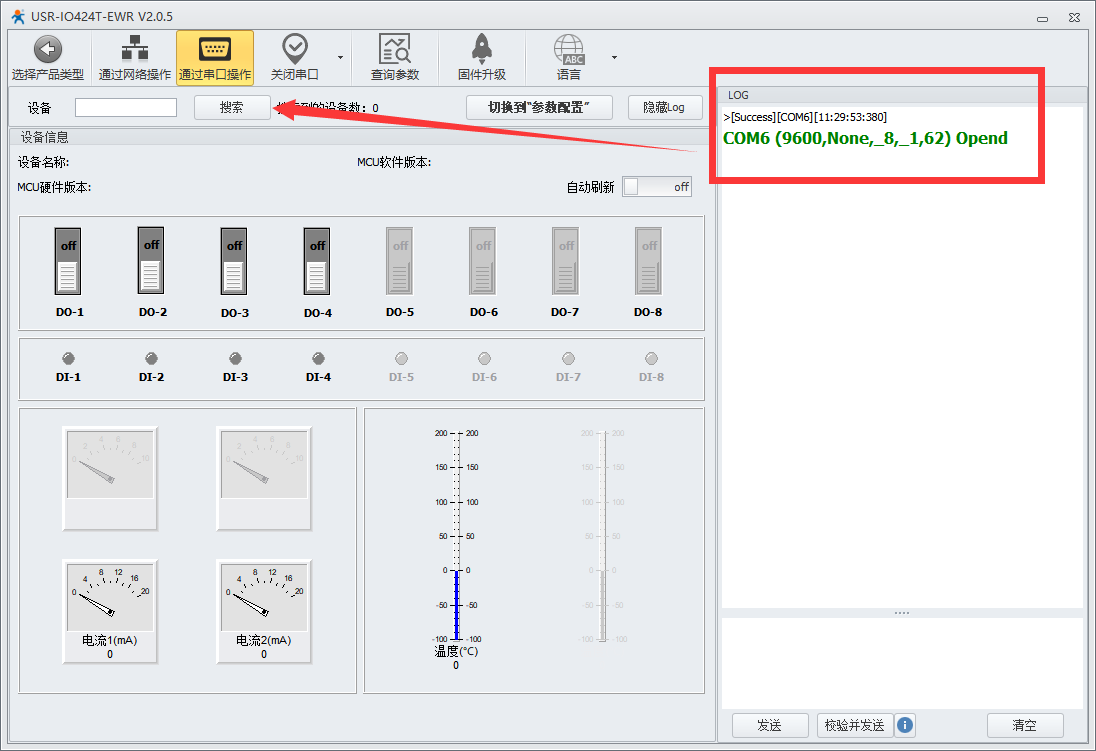This screenshot has width=1096, height=751.
Task: Click the 电流2(mA) gauge
Action: point(264,611)
